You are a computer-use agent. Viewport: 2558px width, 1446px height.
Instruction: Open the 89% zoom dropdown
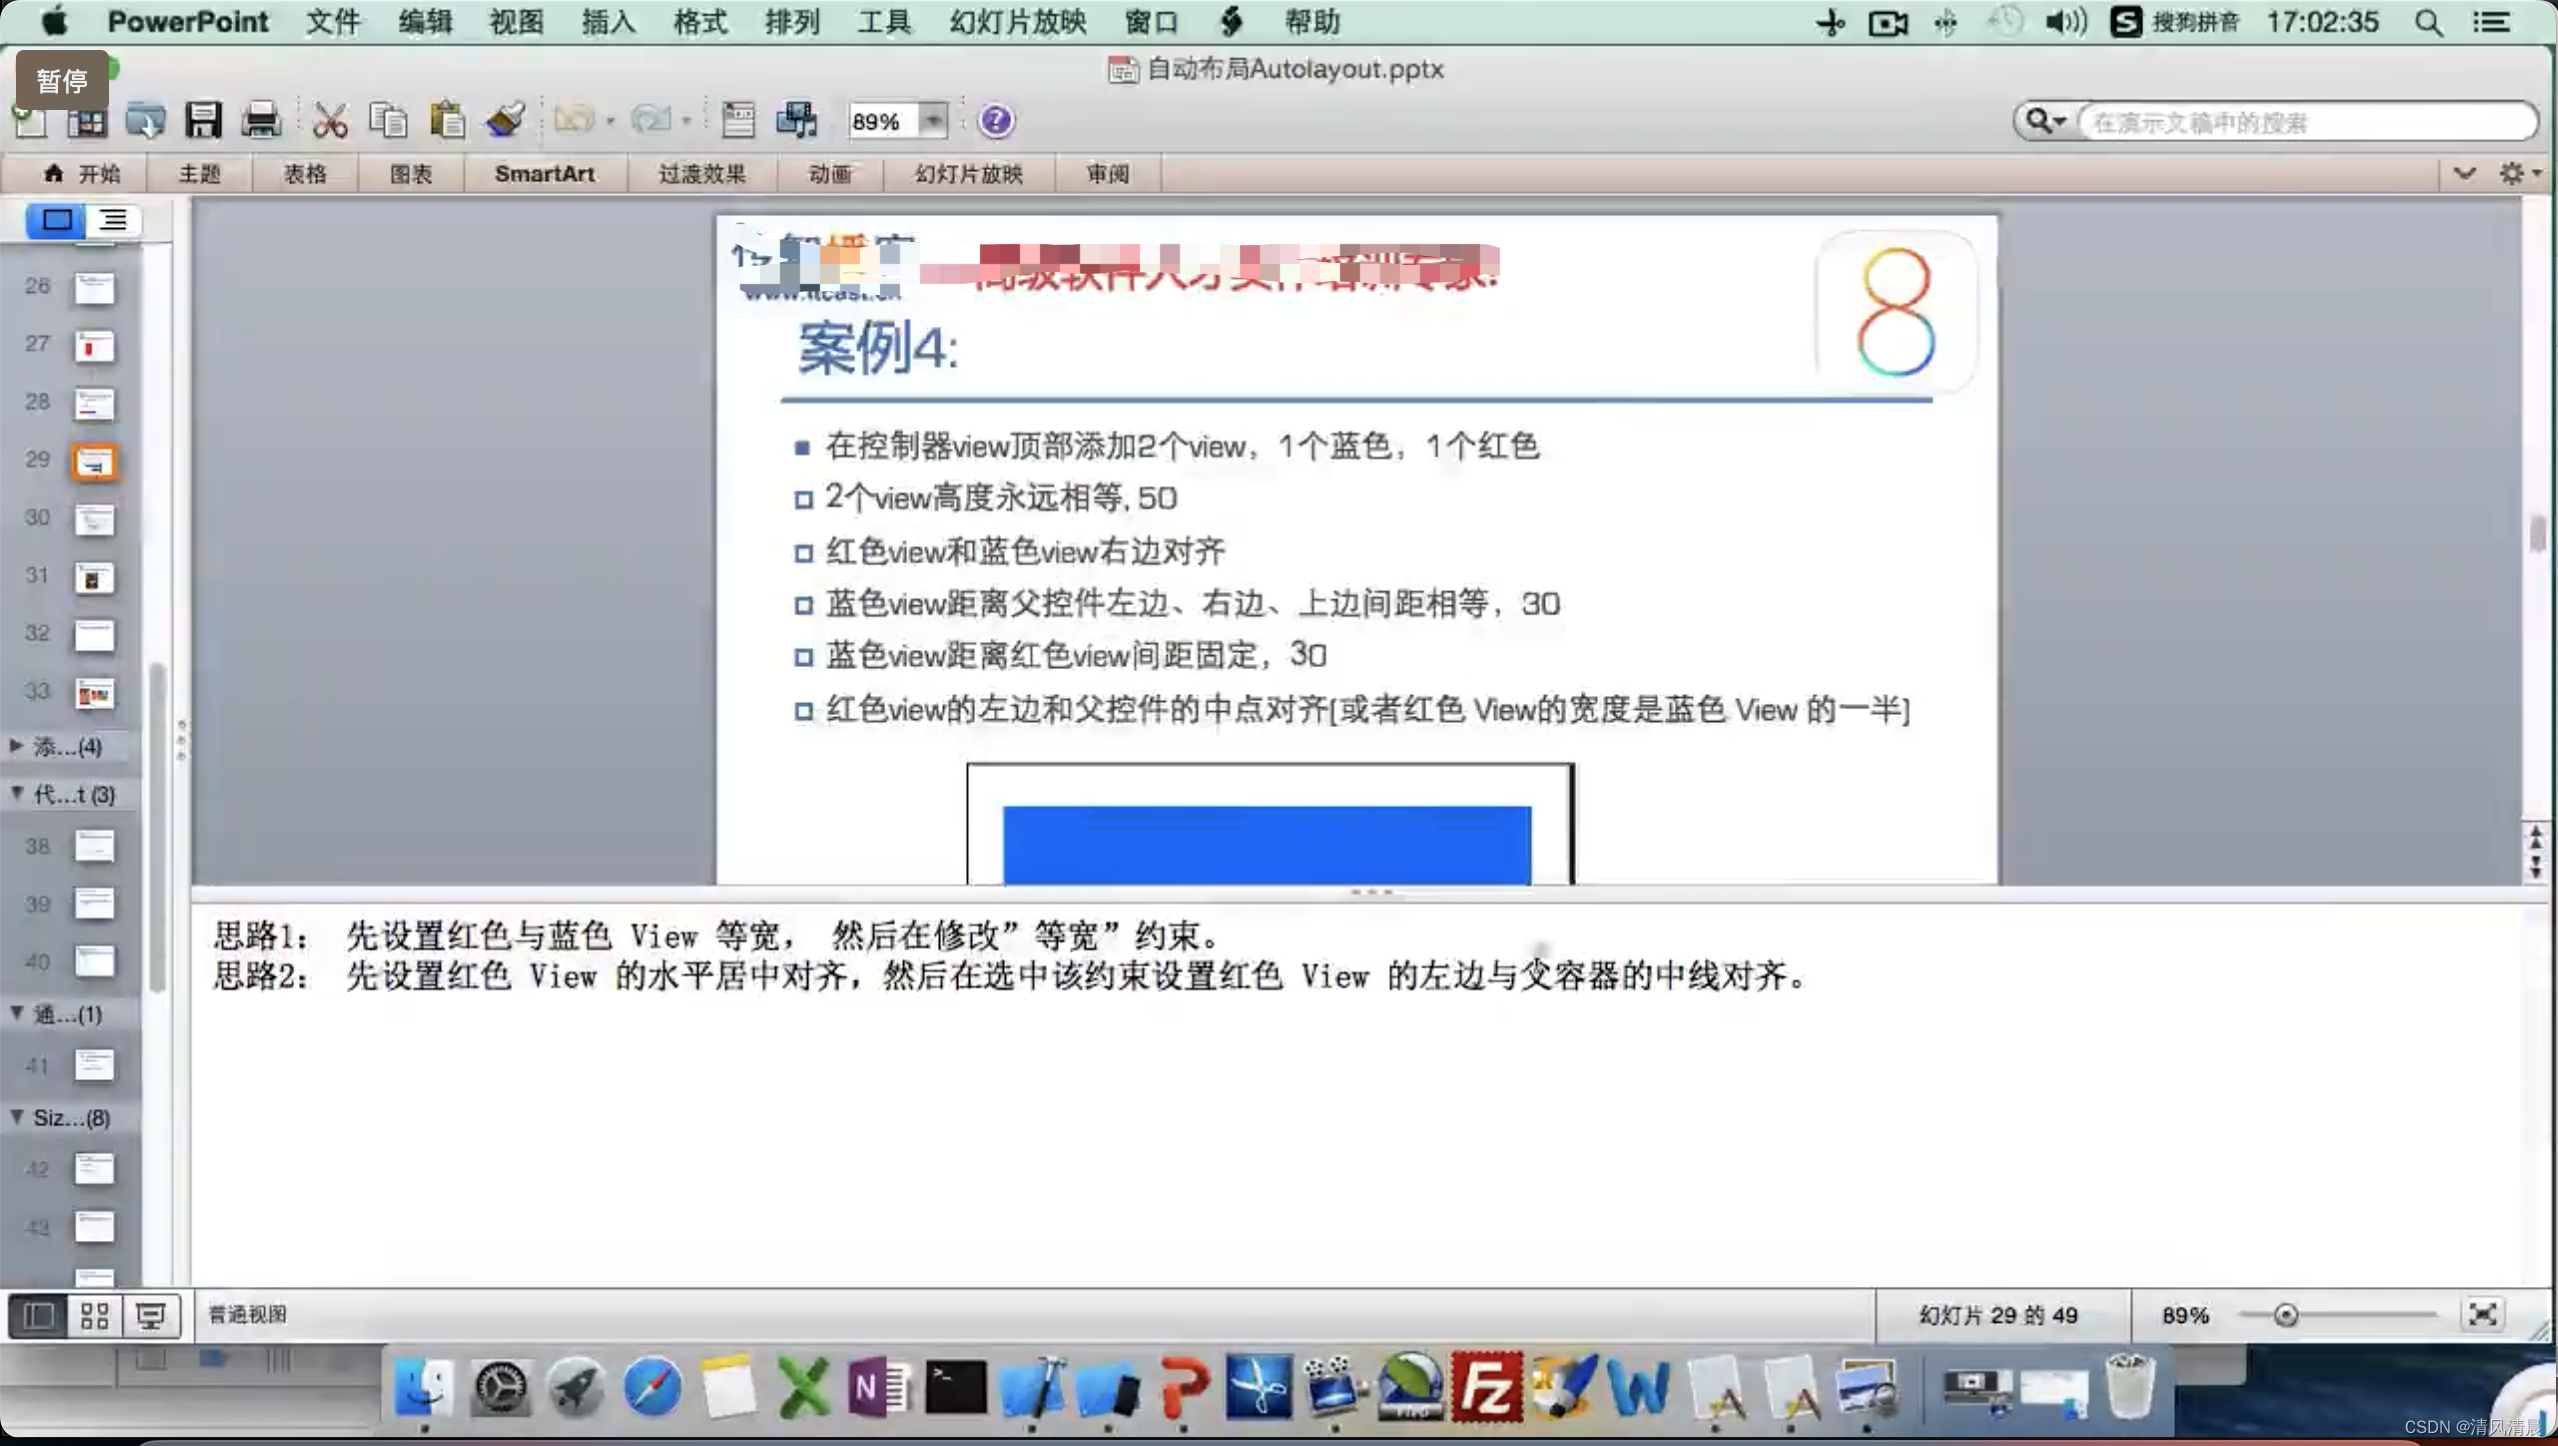pos(932,121)
